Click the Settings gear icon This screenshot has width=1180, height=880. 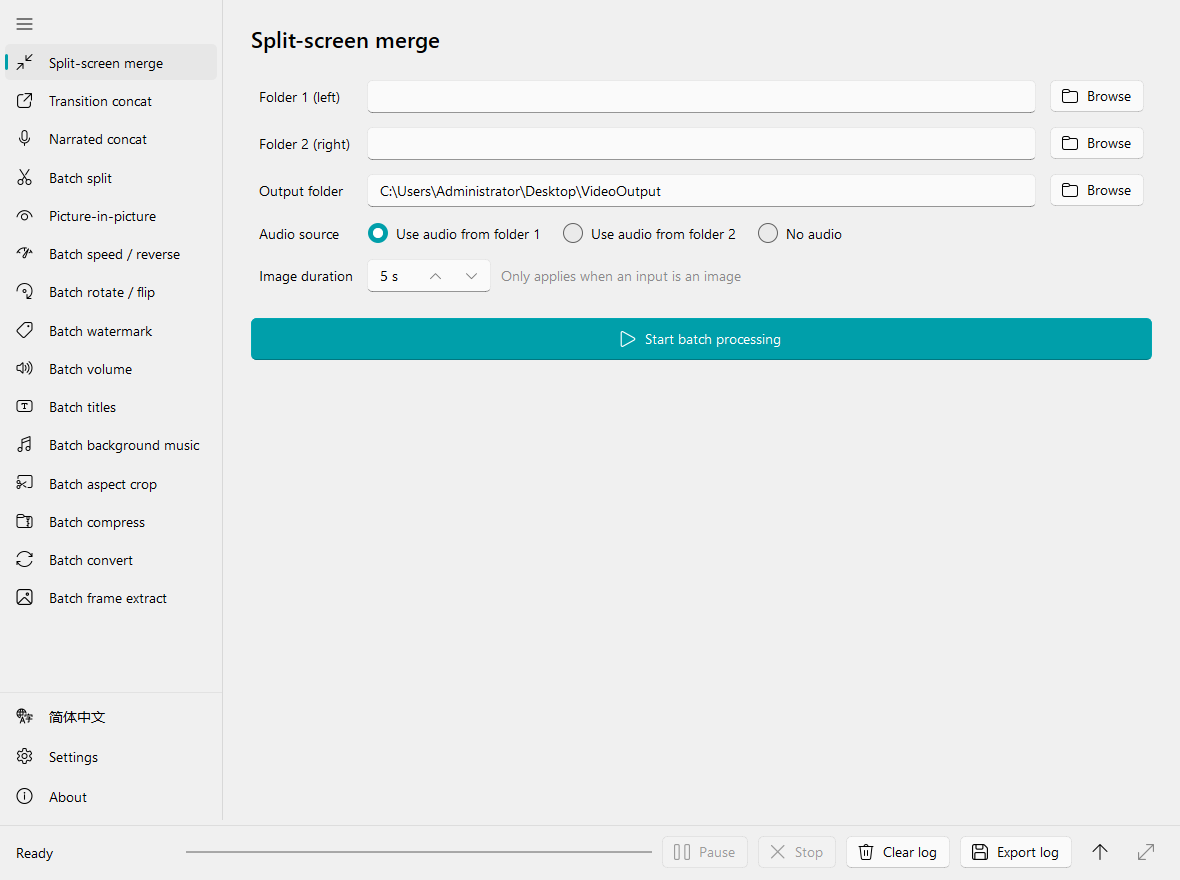click(x=25, y=757)
